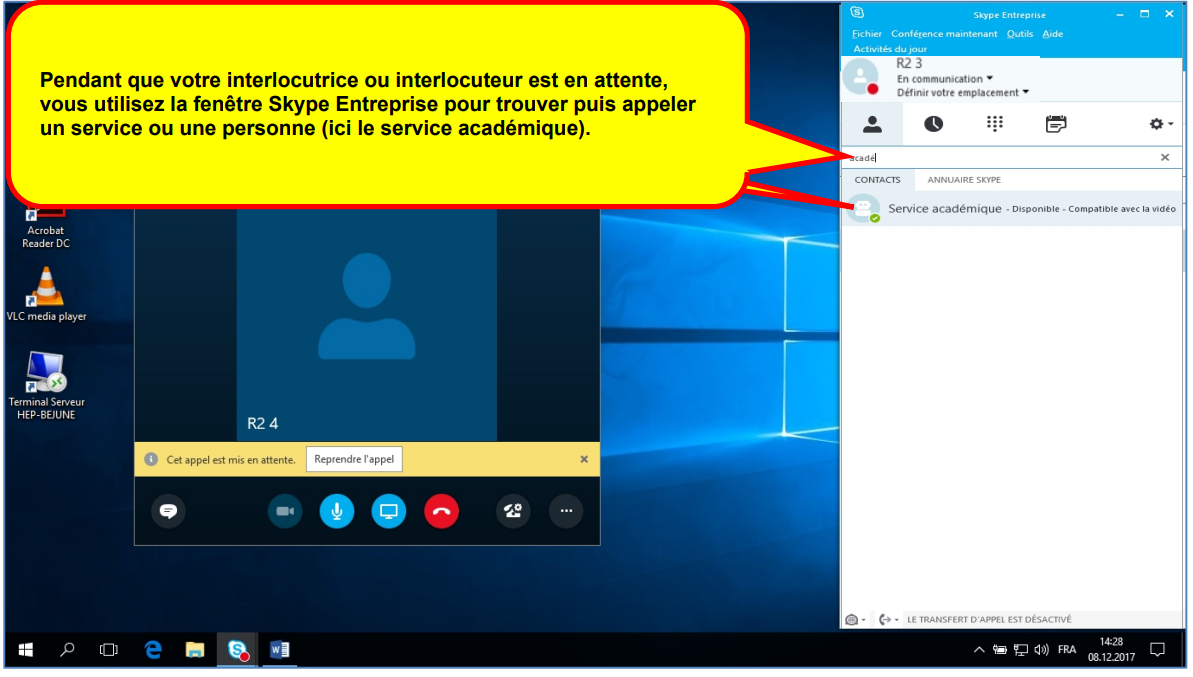Open the dial pad icon

pyautogui.click(x=994, y=124)
